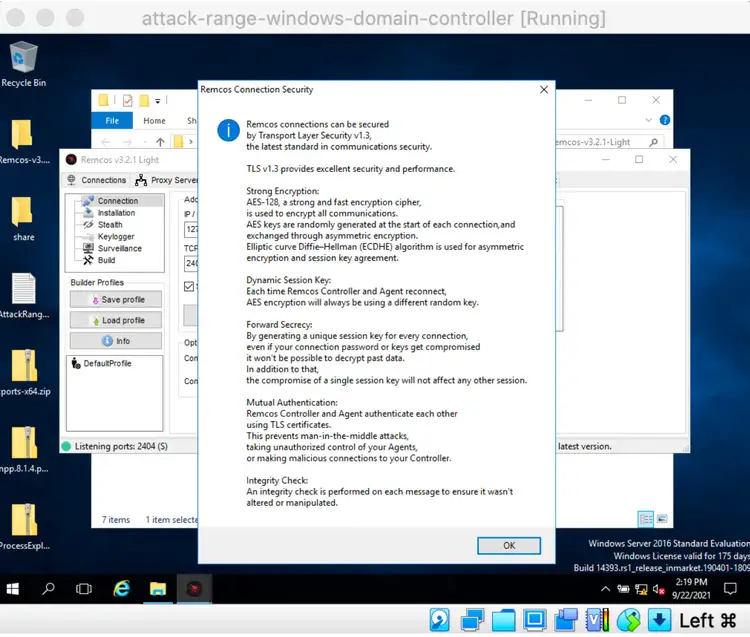Click the Save profile button
Image resolution: width=750 pixels, height=637 pixels.
(x=114, y=300)
